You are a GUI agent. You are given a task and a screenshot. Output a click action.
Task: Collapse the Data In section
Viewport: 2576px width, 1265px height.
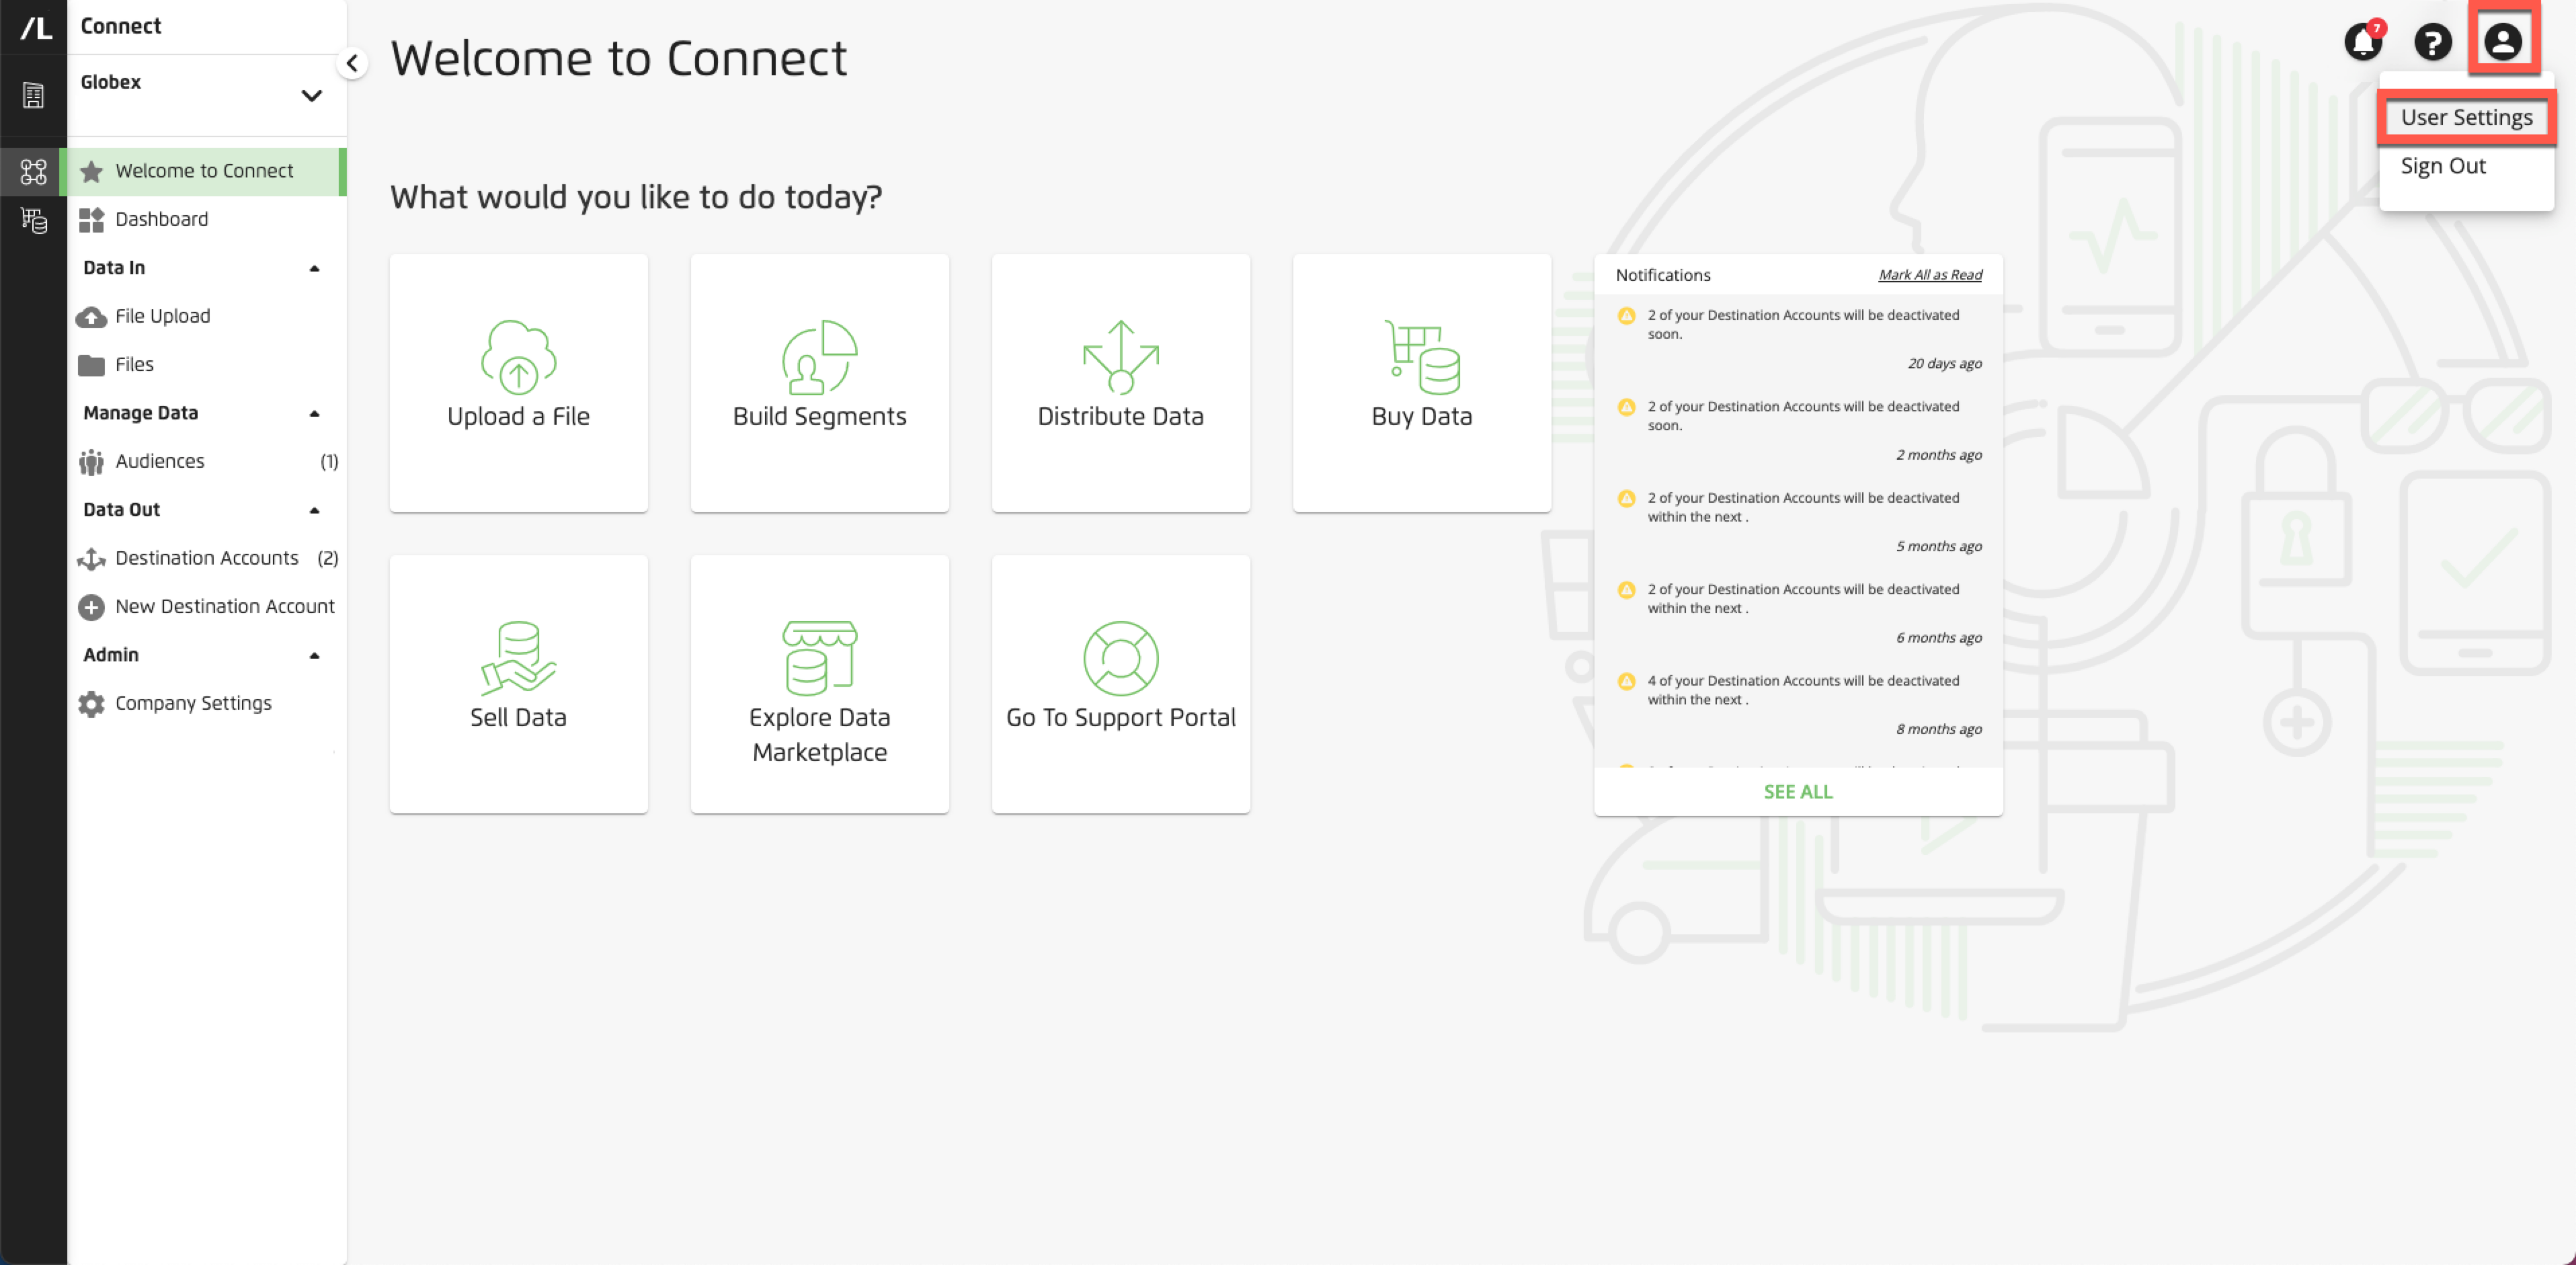[314, 268]
